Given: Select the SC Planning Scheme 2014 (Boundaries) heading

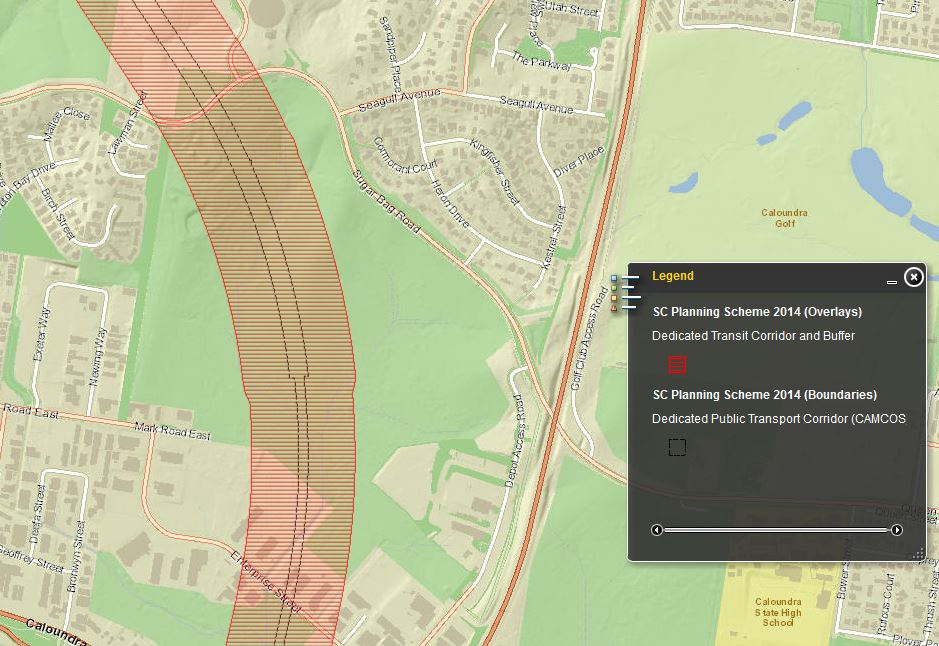Looking at the screenshot, I should 764,395.
